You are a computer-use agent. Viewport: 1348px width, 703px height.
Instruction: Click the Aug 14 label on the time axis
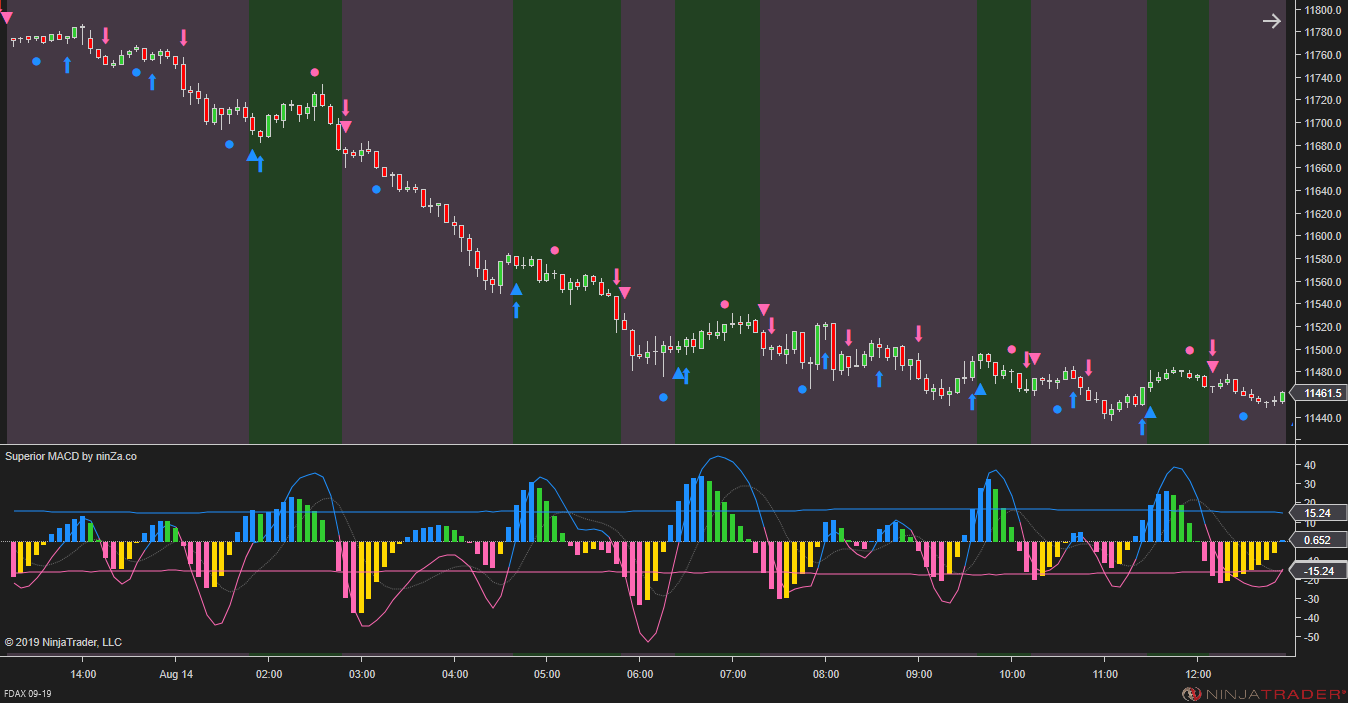pos(176,675)
